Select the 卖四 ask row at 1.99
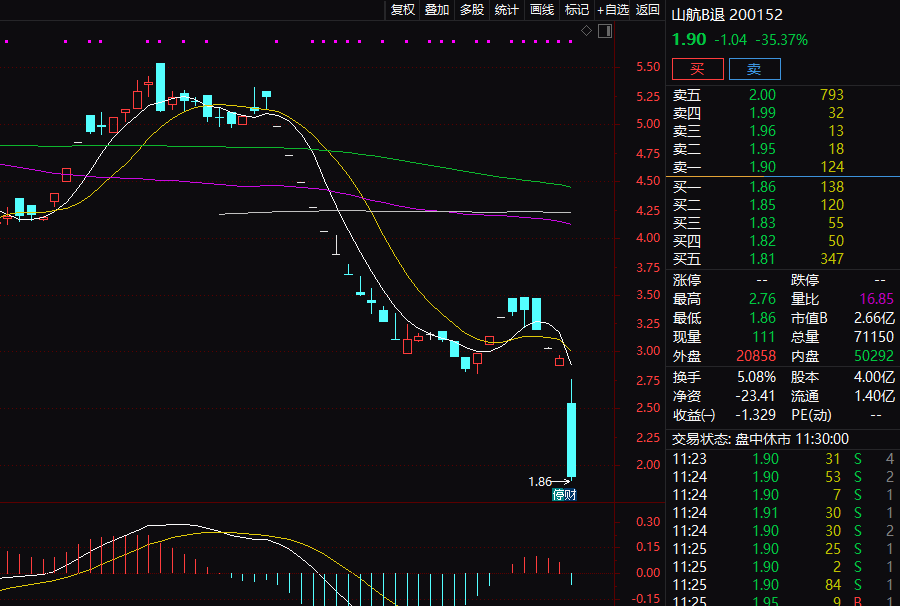This screenshot has width=900, height=606. [783, 113]
